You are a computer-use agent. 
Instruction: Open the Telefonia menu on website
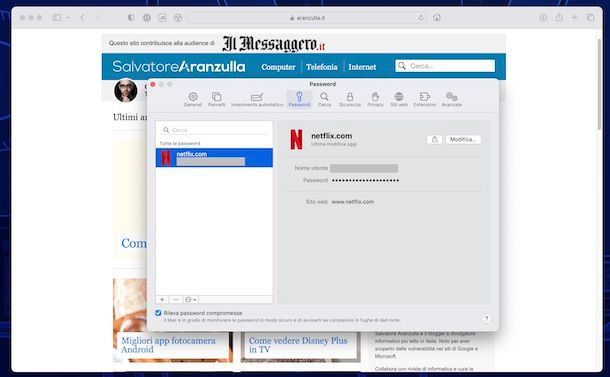(x=322, y=67)
